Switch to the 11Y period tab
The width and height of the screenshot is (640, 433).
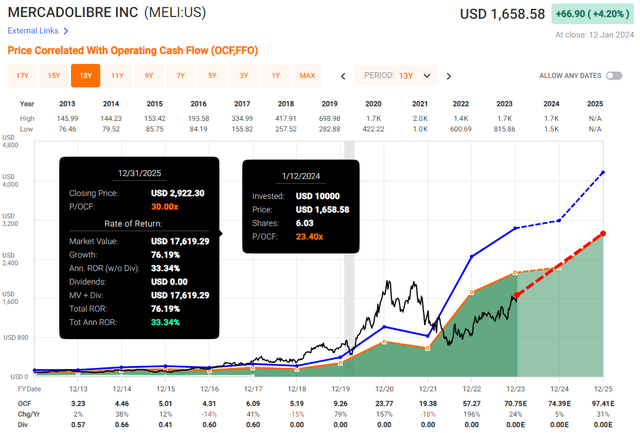117,75
